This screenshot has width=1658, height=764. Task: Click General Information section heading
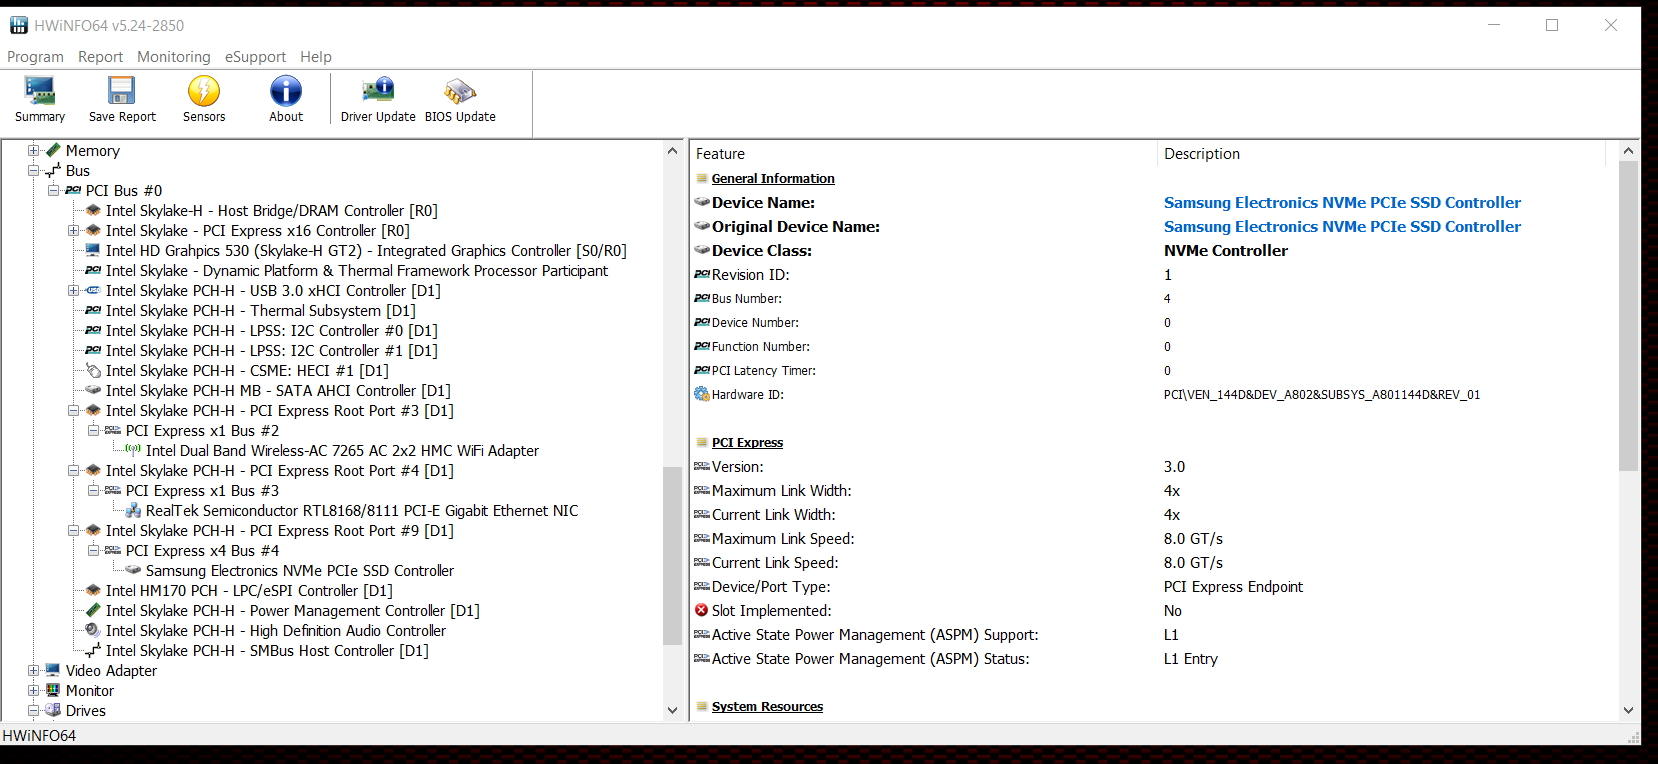[773, 178]
